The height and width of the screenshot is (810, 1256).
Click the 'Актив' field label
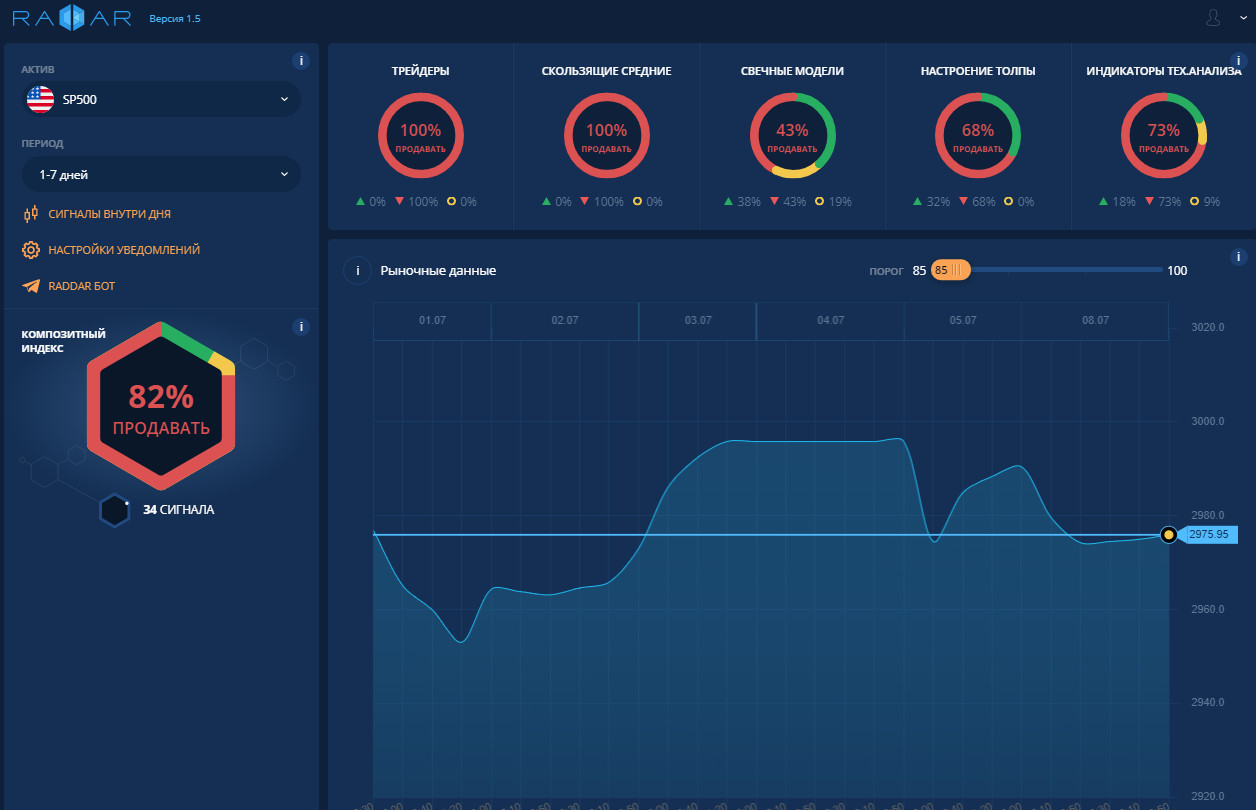pos(38,69)
